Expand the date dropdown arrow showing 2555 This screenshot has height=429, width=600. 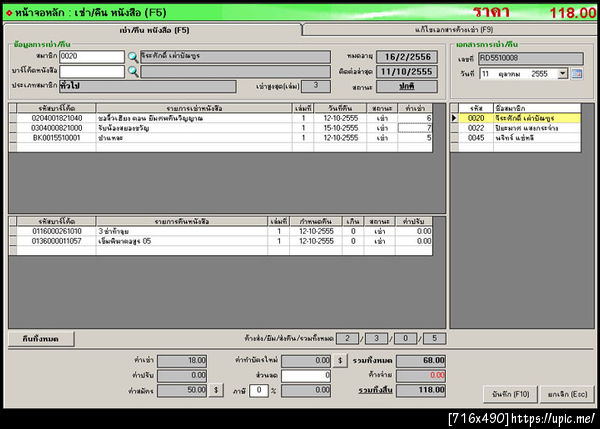pos(562,73)
